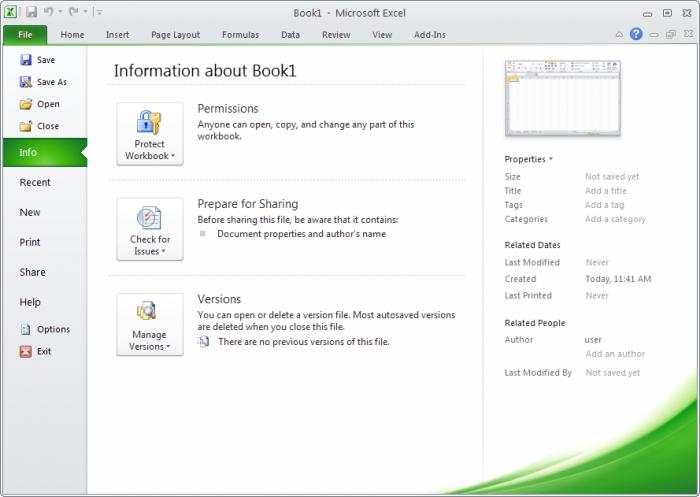The width and height of the screenshot is (700, 497).
Task: Select Recent in the backstage menu
Action: point(35,182)
